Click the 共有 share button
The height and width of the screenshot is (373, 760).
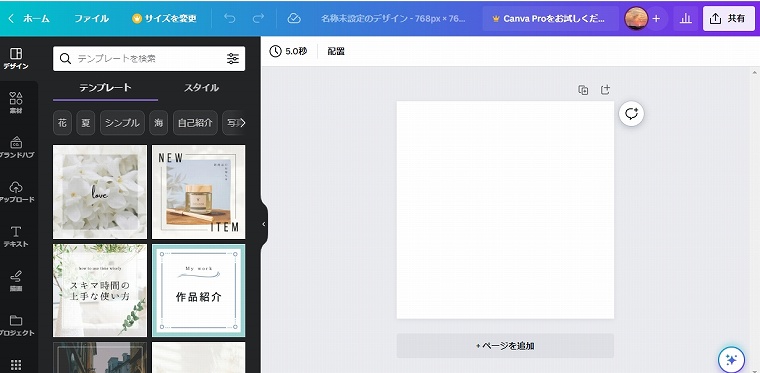click(x=728, y=18)
